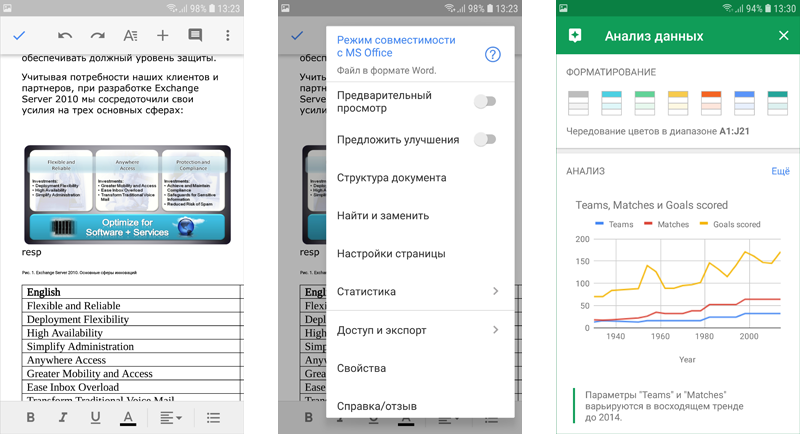The height and width of the screenshot is (434, 800).
Task: Choose the yellow alternating colors style
Action: [x=678, y=103]
